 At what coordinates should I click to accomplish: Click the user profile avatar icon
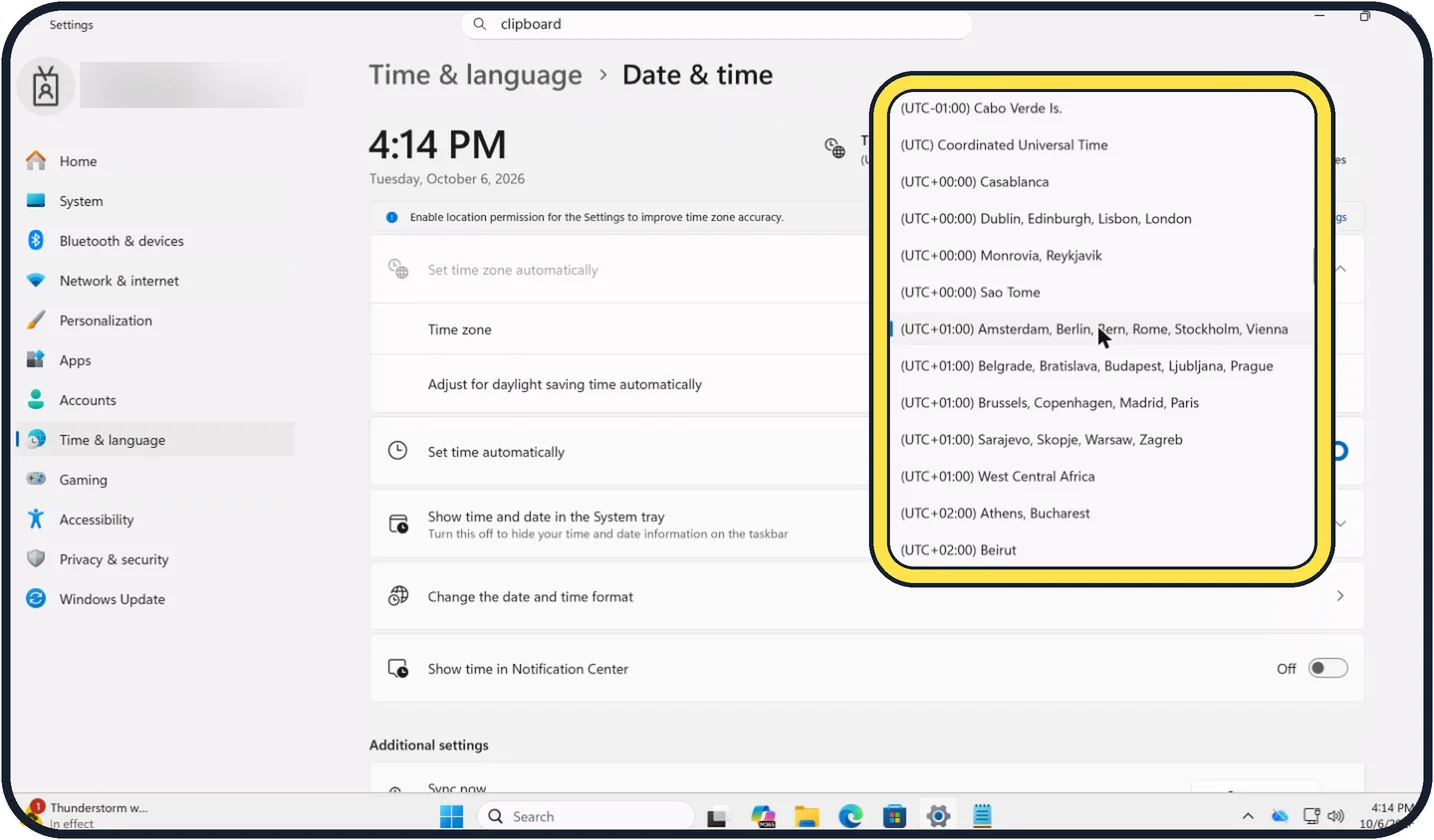tap(45, 86)
